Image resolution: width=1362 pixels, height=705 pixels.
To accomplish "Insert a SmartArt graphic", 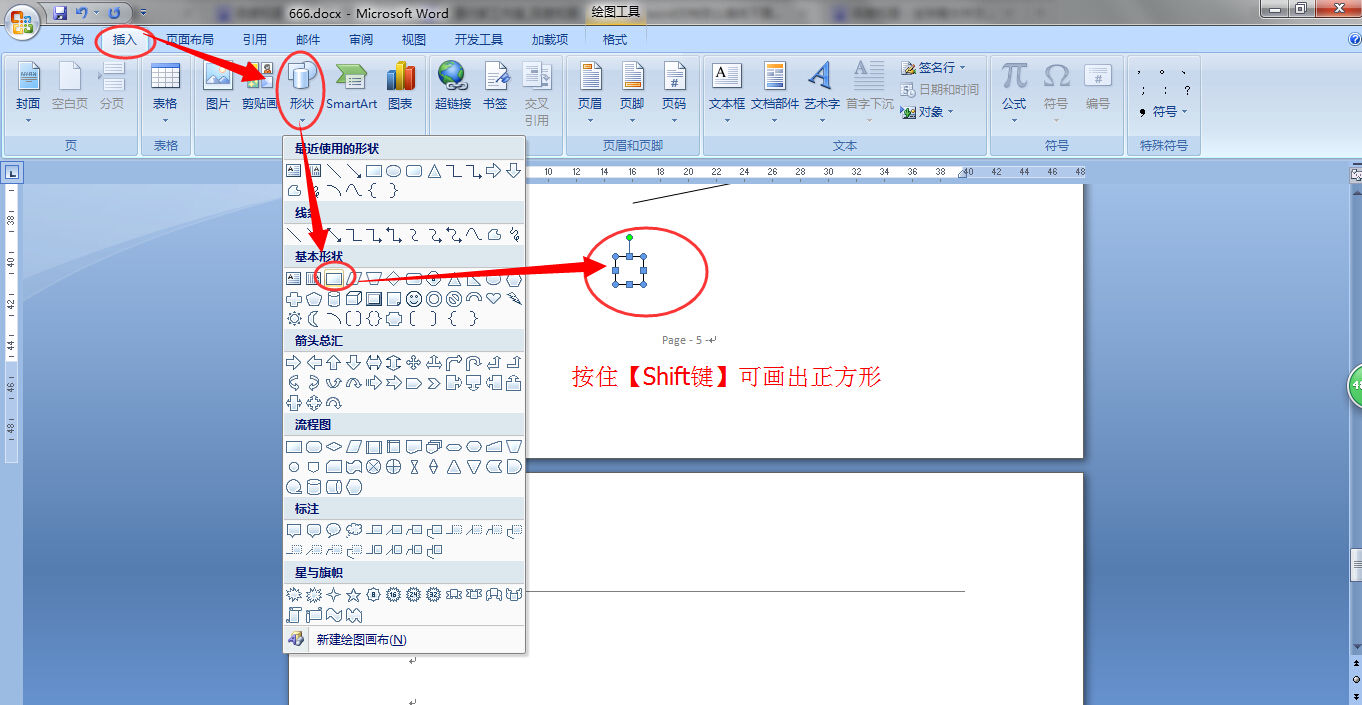I will [352, 86].
